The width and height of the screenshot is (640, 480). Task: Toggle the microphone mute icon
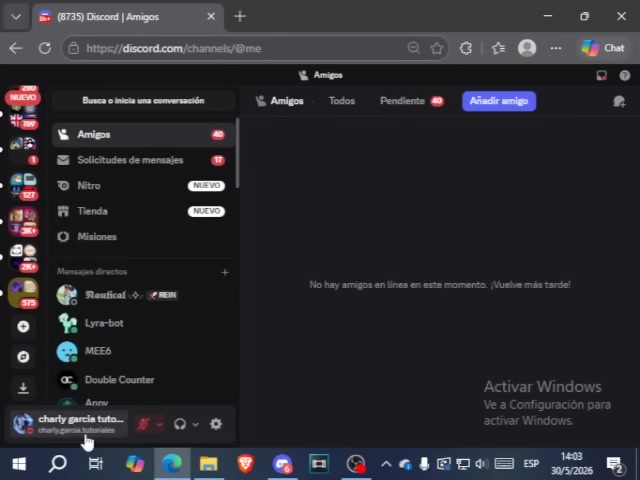point(142,424)
